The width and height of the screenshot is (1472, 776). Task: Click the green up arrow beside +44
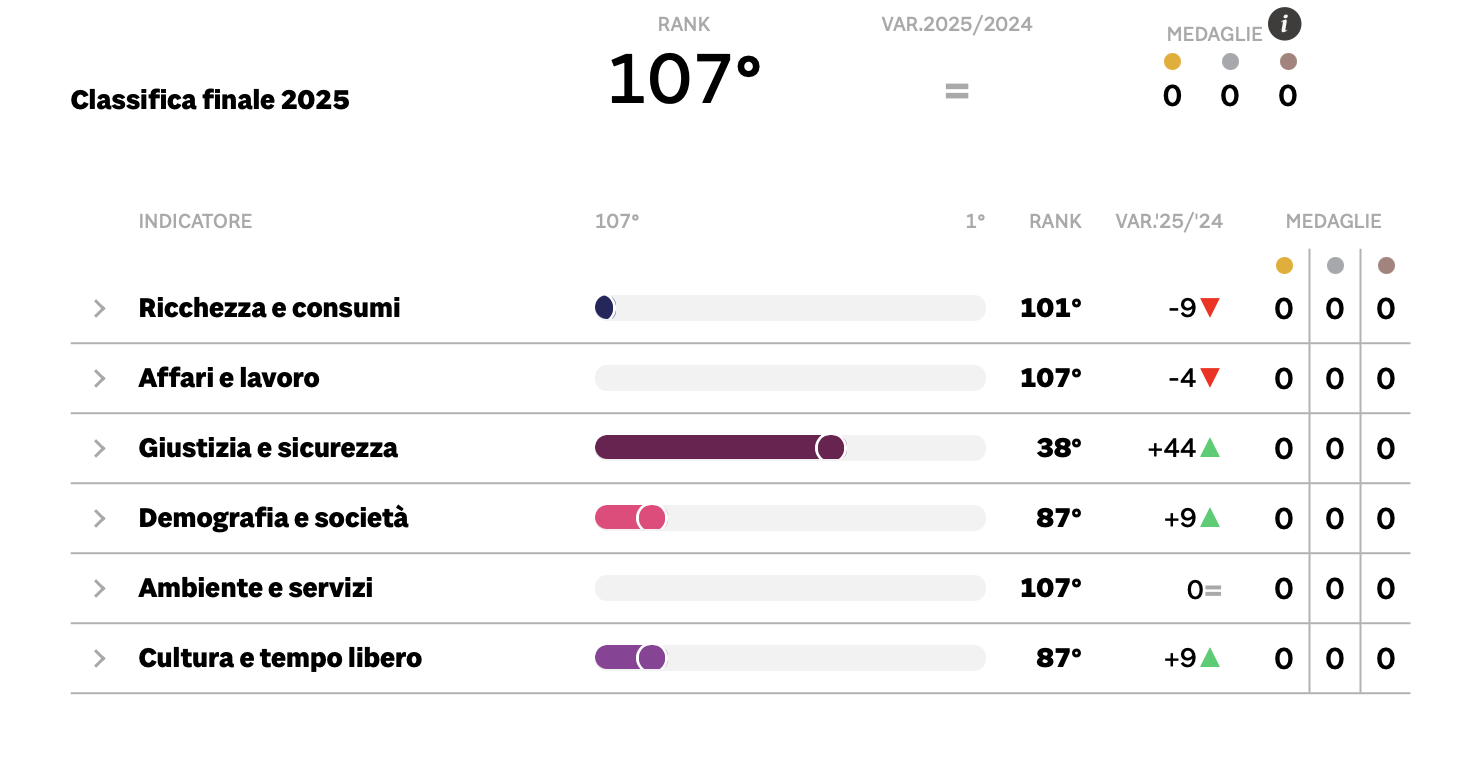coord(1210,448)
